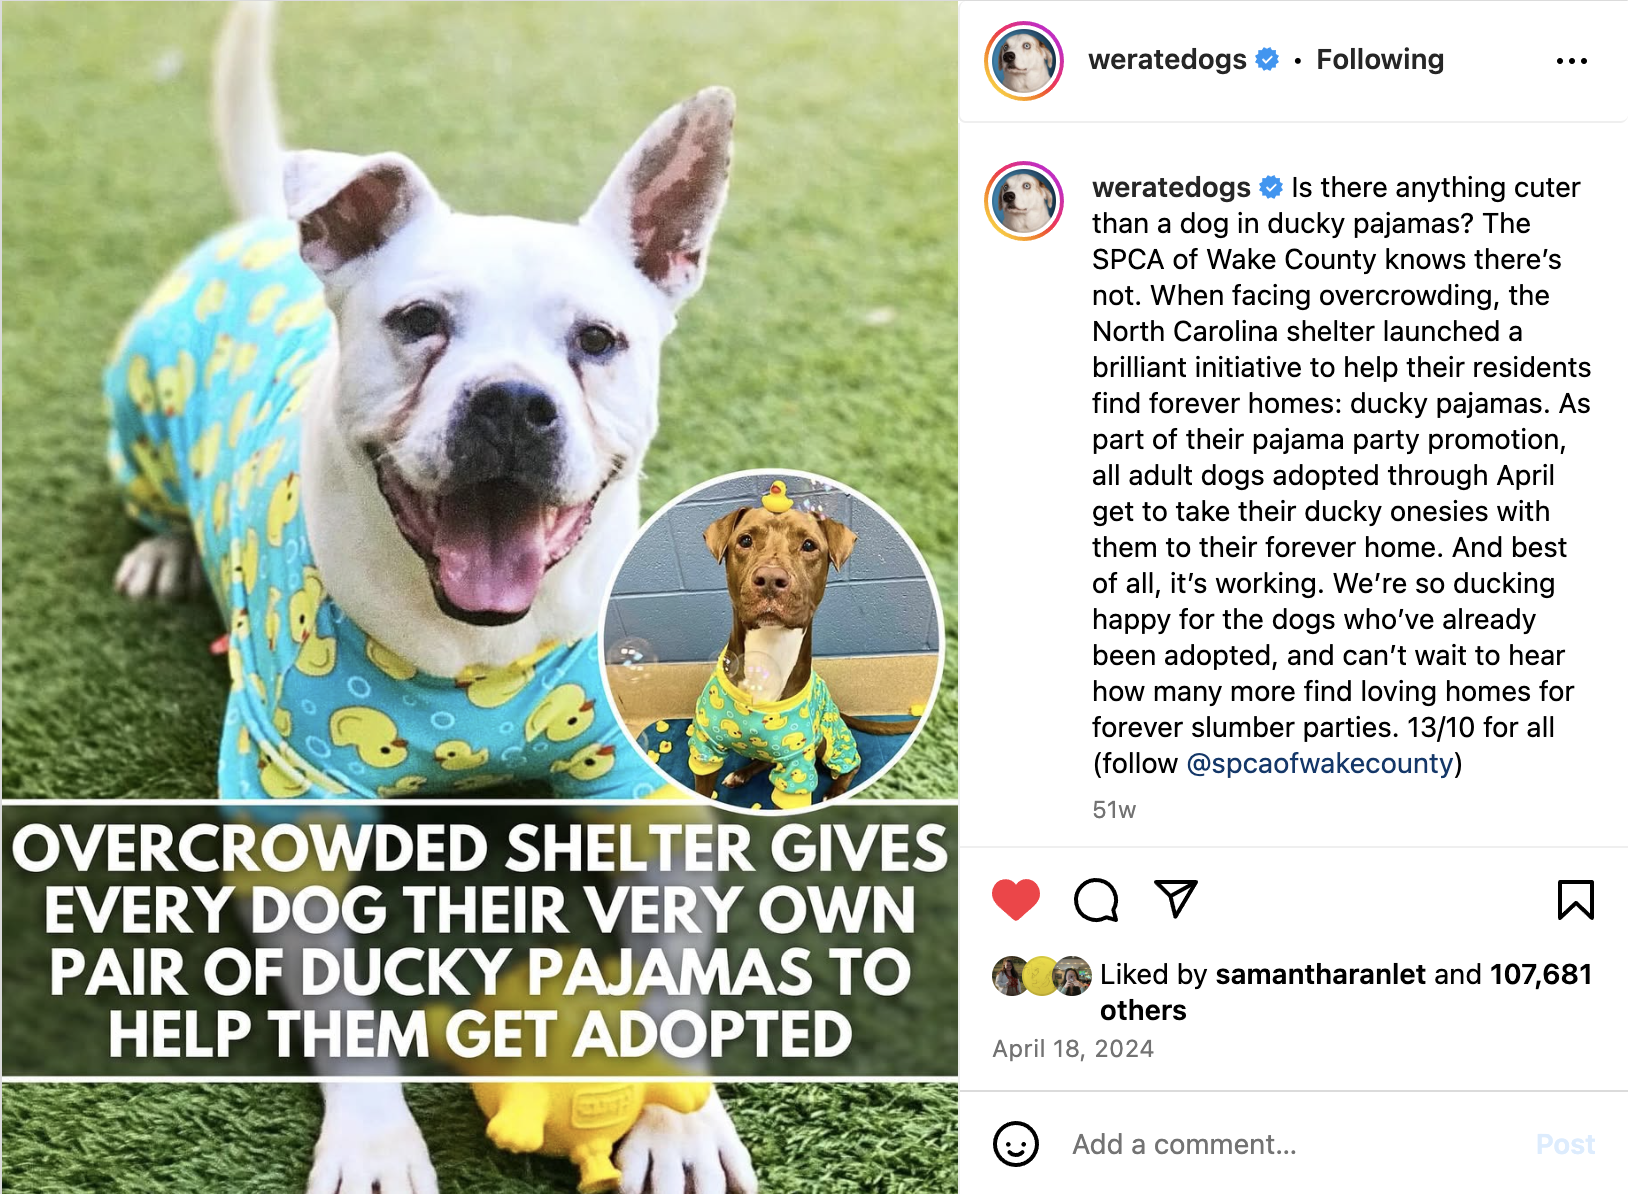Click the circular brown dog inset photo
Screen dimensions: 1628x1194
(771, 641)
